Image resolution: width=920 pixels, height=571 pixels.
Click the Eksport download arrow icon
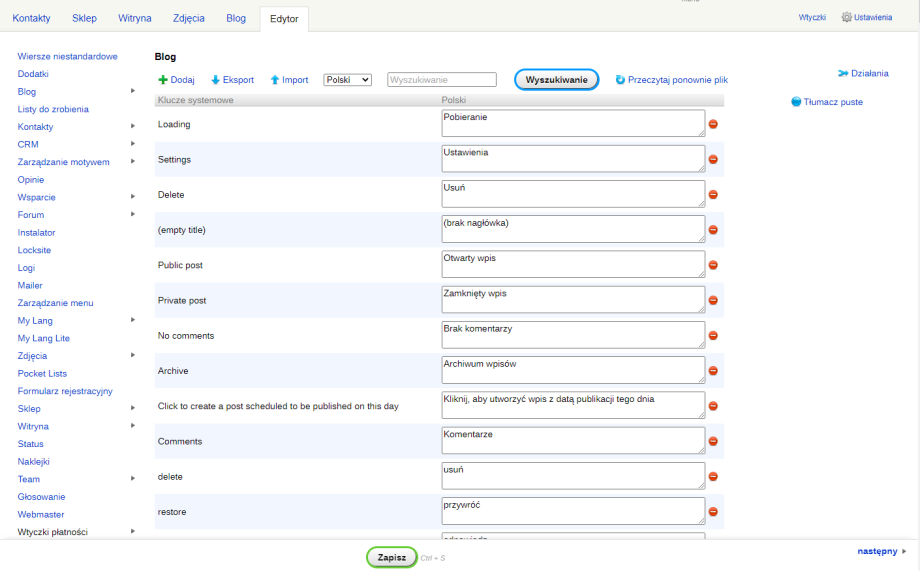tap(215, 80)
